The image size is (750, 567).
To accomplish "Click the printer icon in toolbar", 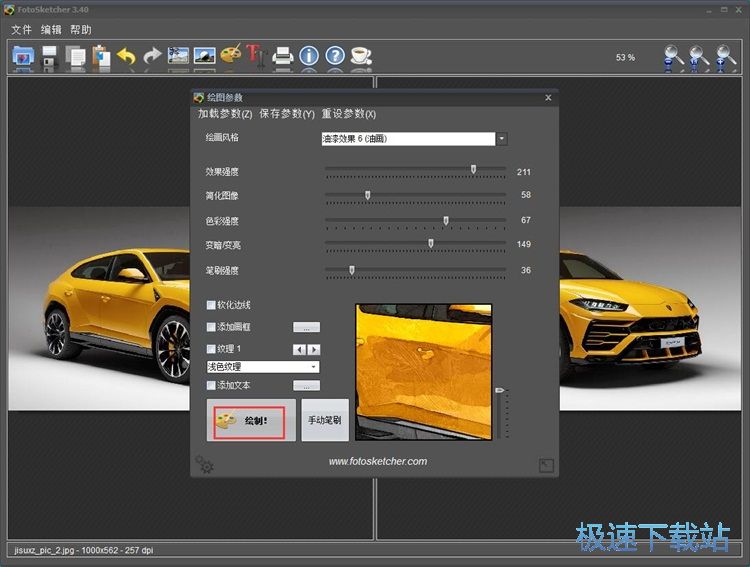I will click(283, 56).
